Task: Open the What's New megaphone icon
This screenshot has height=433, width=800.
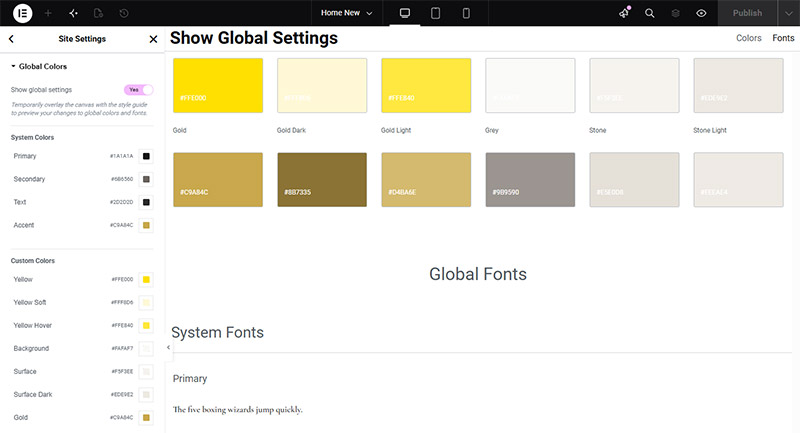Action: (624, 13)
